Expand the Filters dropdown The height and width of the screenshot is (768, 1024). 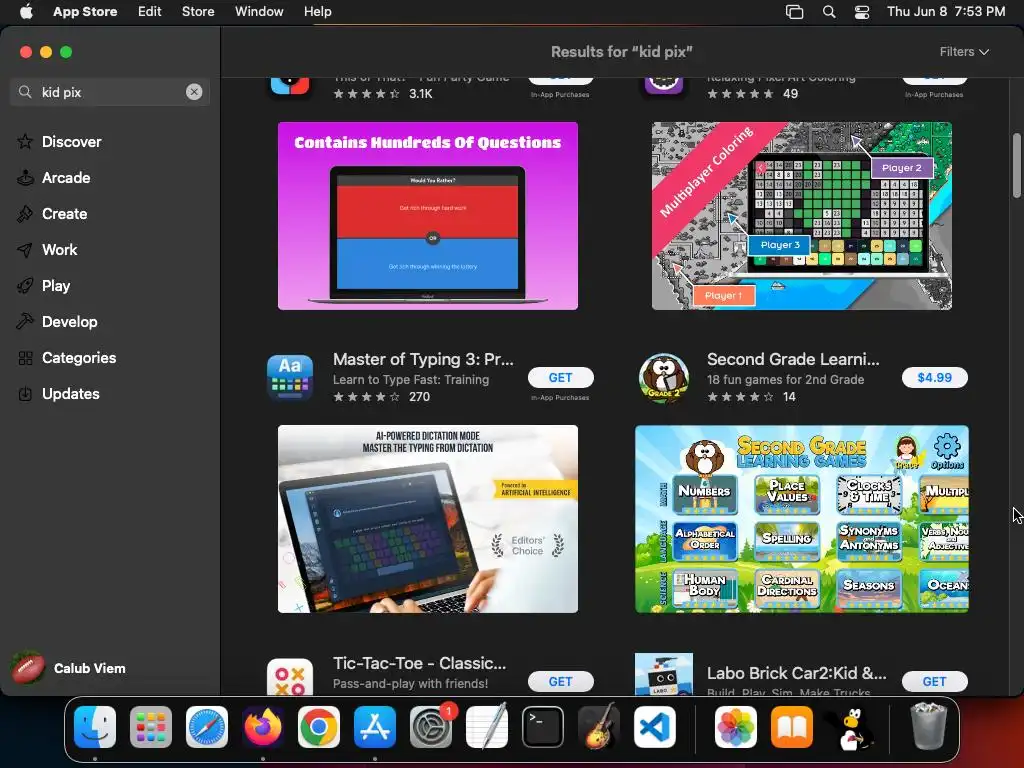[964, 52]
